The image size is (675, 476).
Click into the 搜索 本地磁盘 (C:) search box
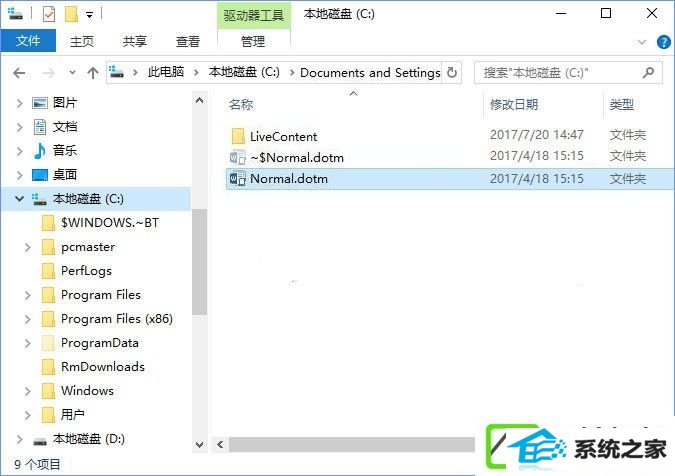click(560, 73)
